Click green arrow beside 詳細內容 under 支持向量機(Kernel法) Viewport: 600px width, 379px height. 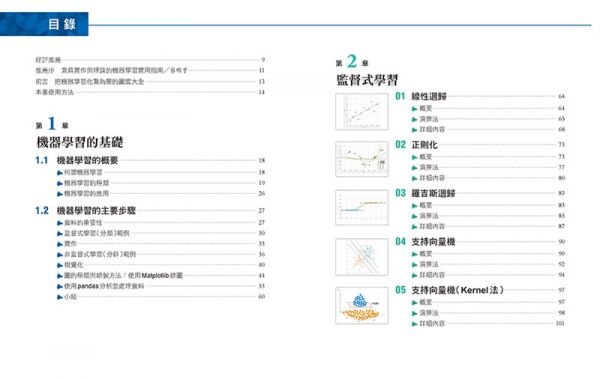coord(414,324)
